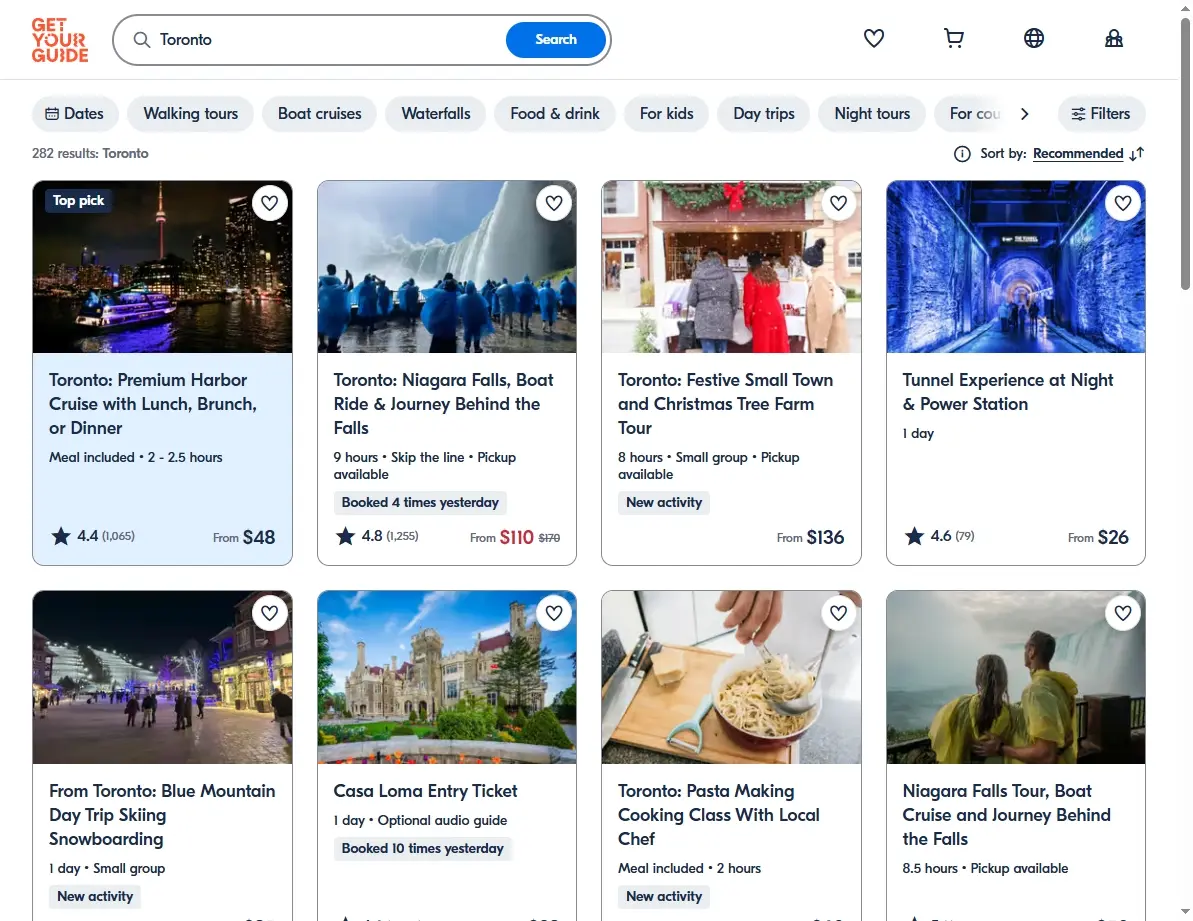
Task: Click the blue Search button
Action: click(x=555, y=40)
